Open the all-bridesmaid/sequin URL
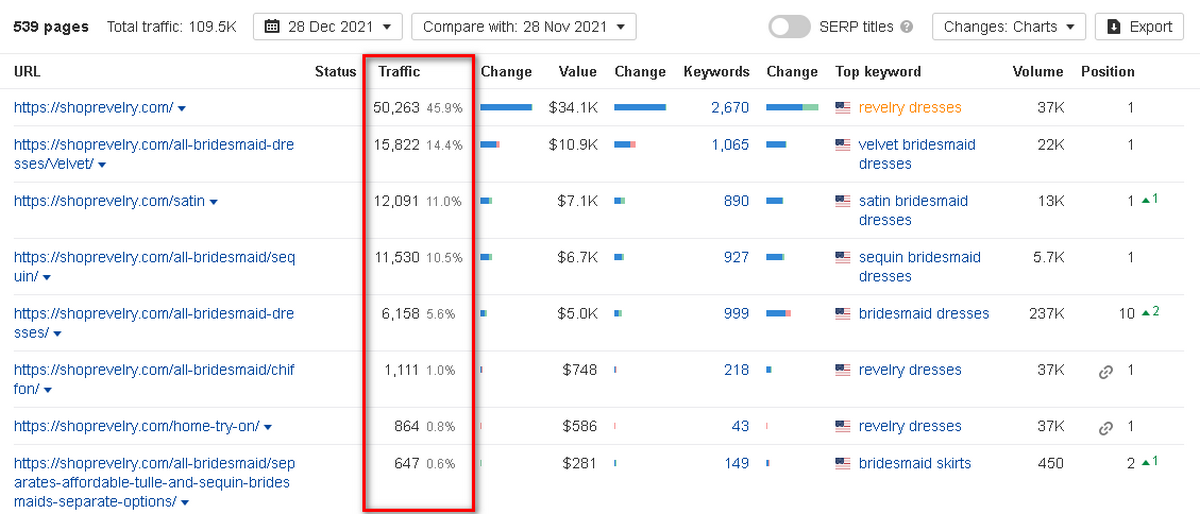Screen dimensions: 1200x514 click(x=155, y=266)
